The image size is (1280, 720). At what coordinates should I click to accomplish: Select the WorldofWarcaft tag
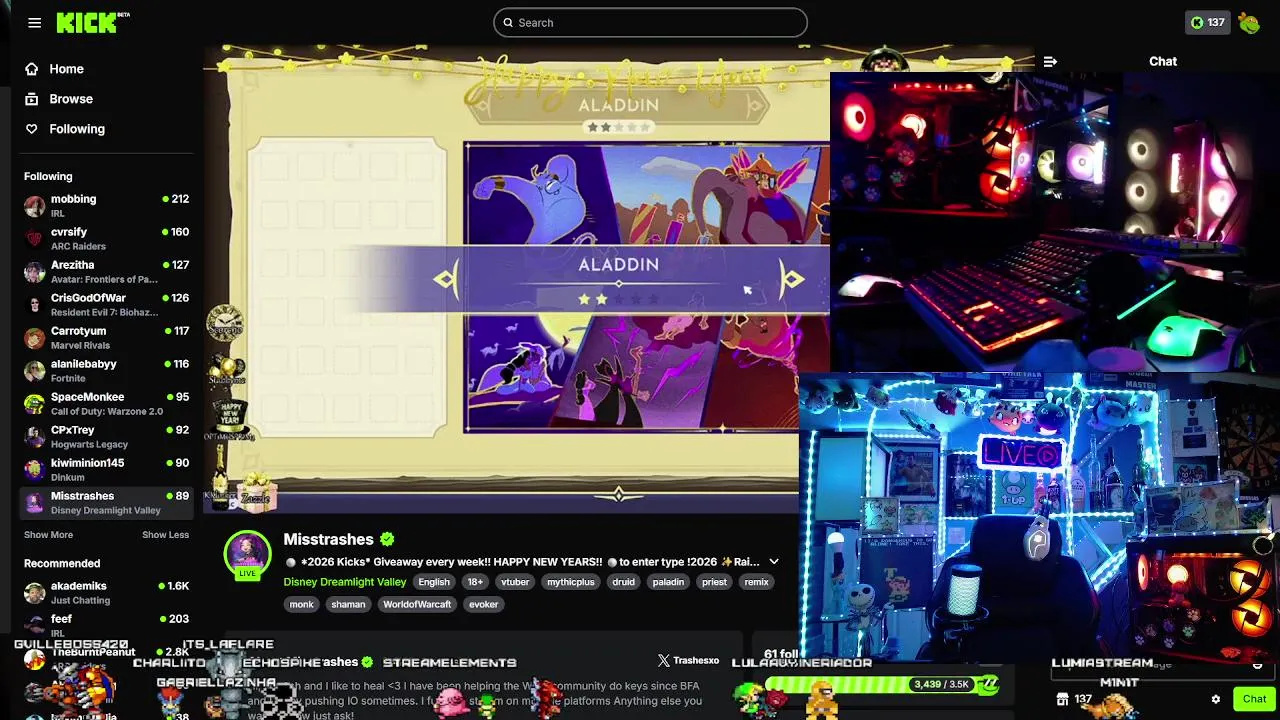[x=417, y=604]
